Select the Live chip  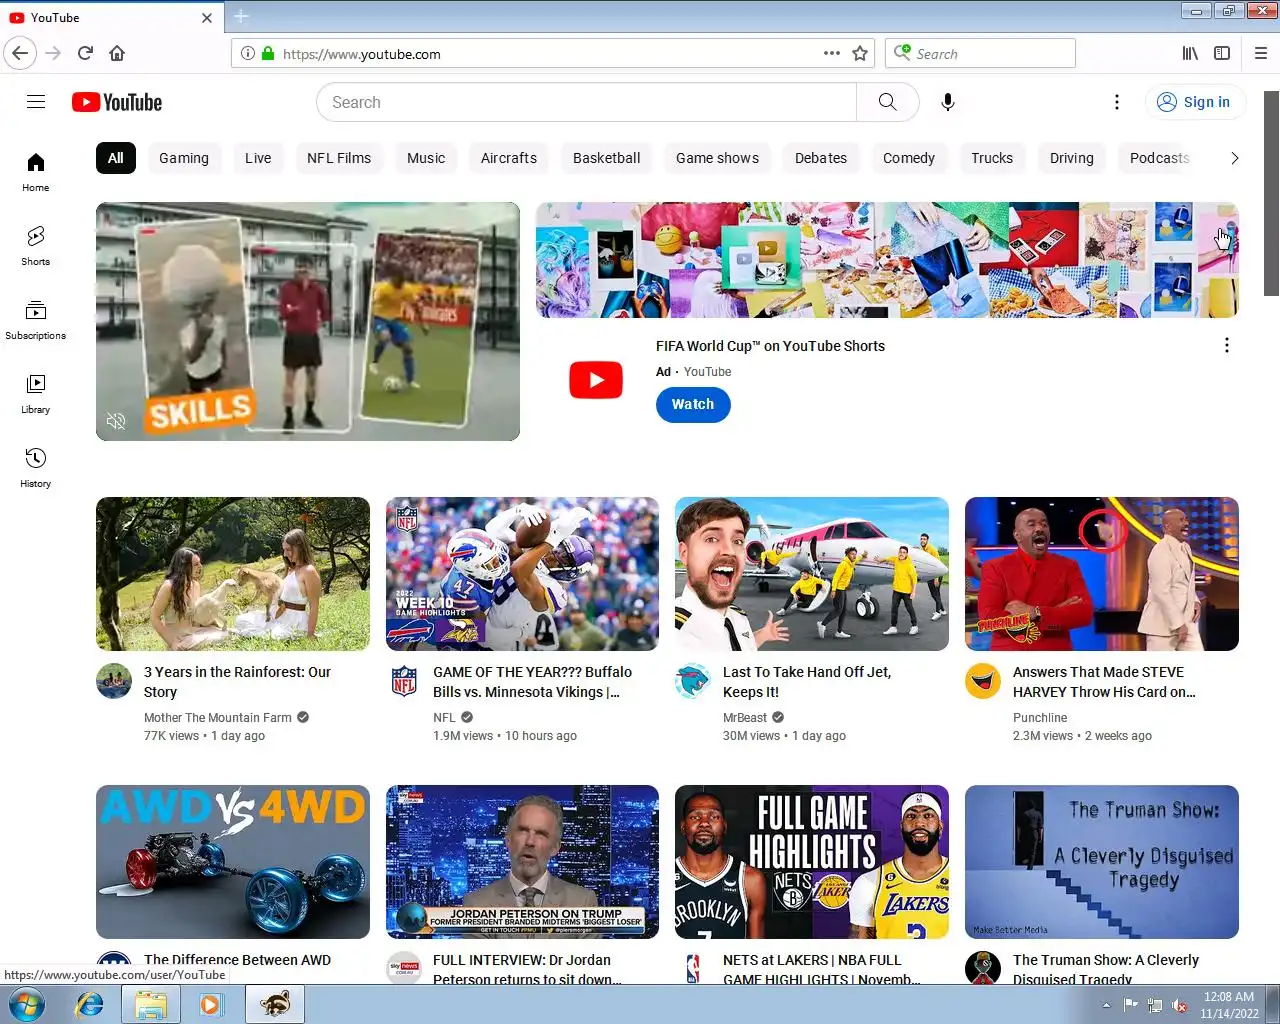[x=258, y=158]
